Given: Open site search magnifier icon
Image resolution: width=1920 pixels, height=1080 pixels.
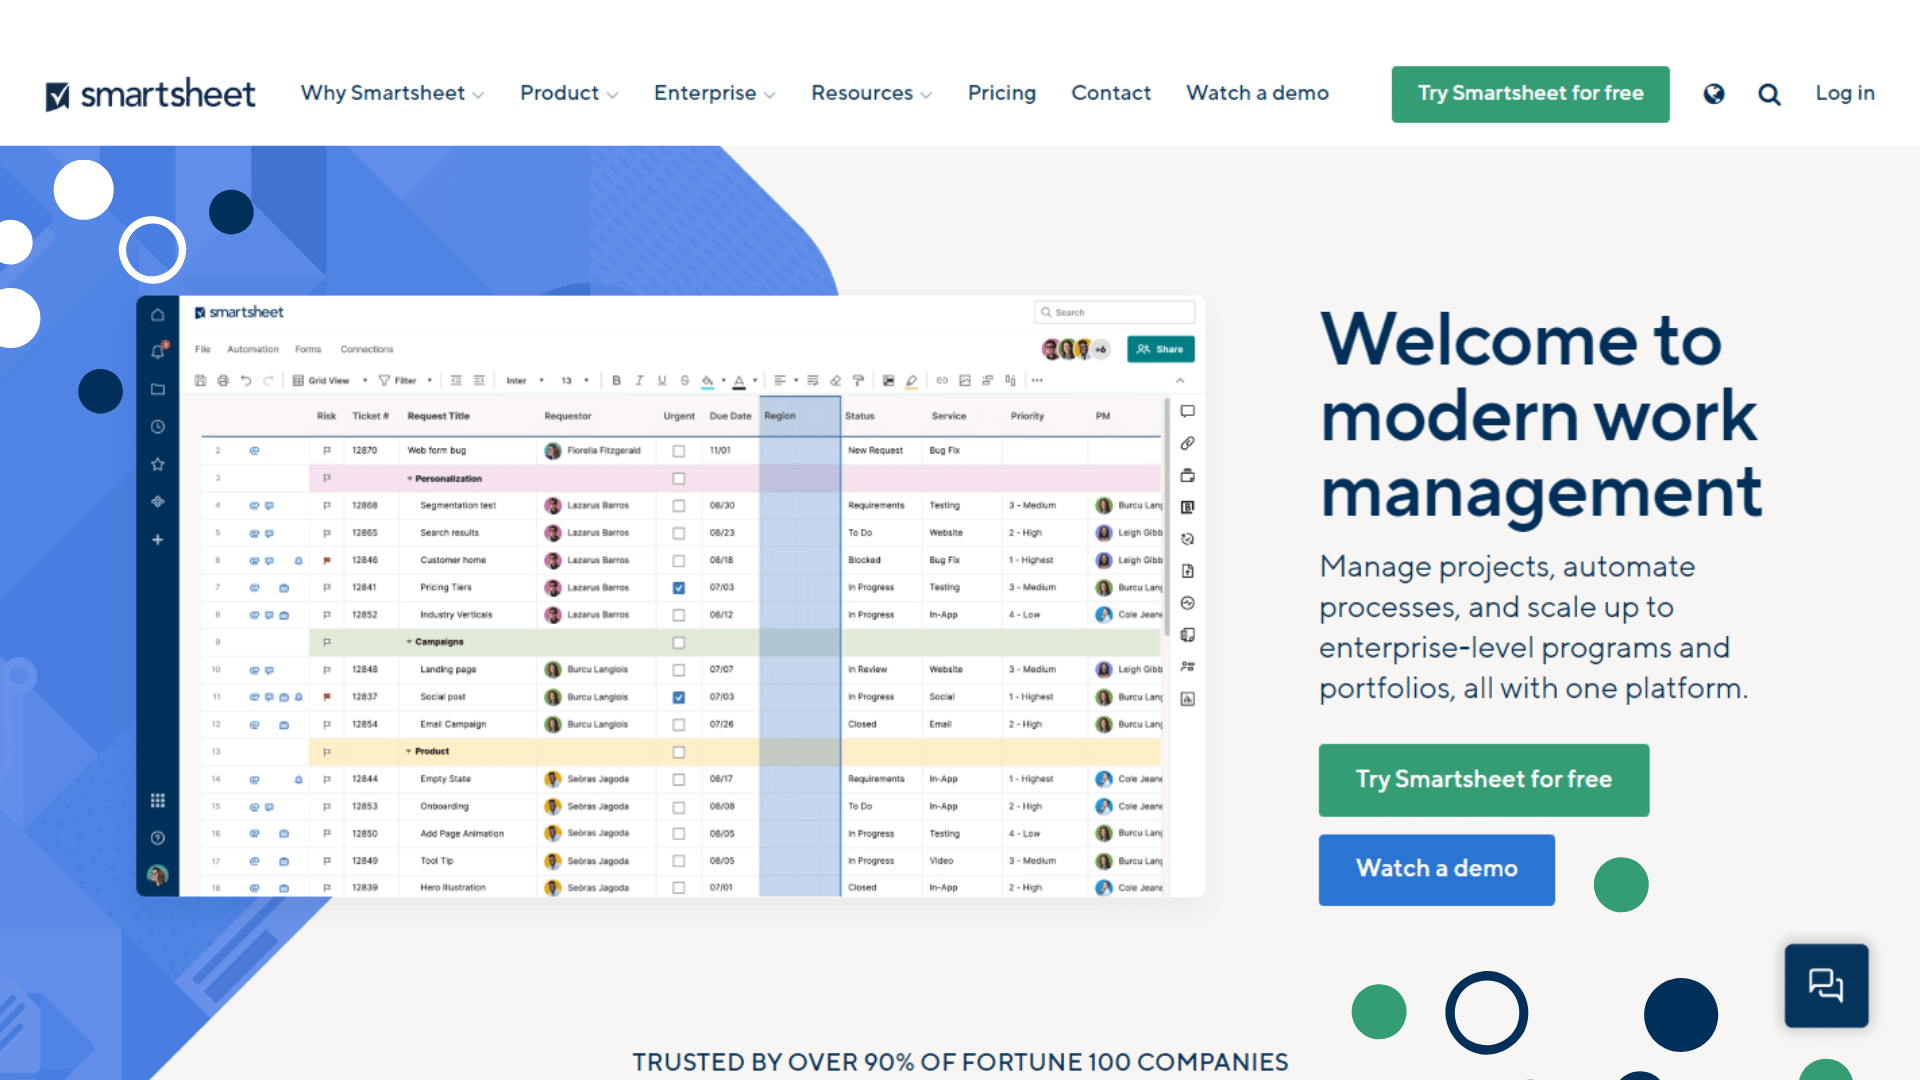Looking at the screenshot, I should pos(1769,94).
